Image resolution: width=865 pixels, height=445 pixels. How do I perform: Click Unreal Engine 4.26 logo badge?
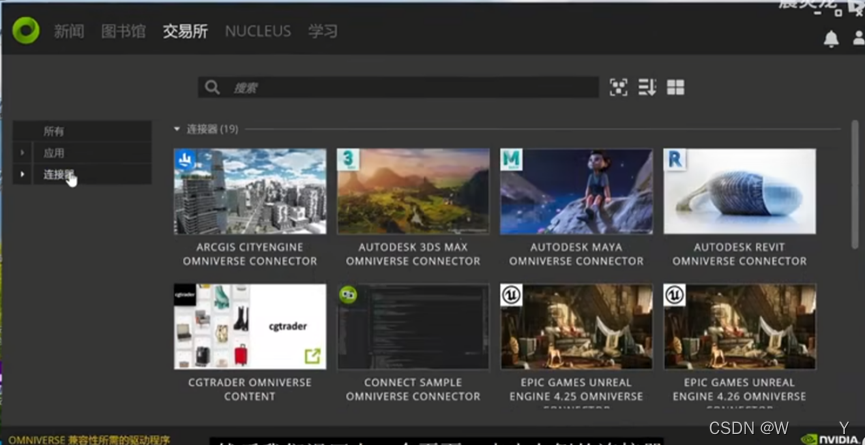pyautogui.click(x=675, y=295)
